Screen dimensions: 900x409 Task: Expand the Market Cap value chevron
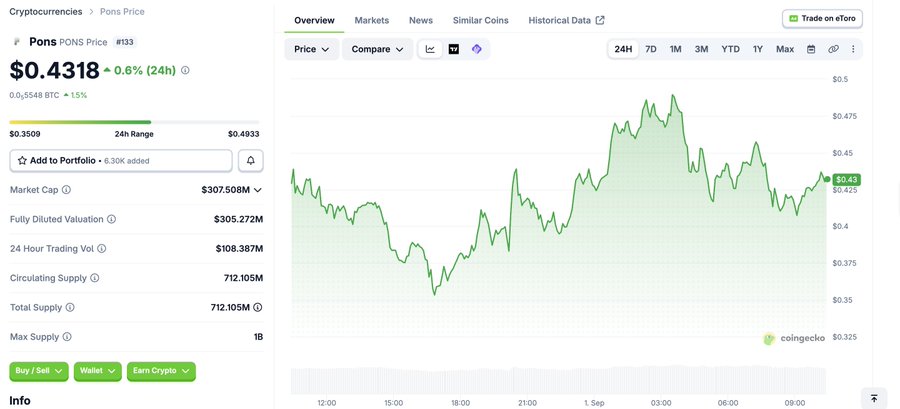click(258, 190)
